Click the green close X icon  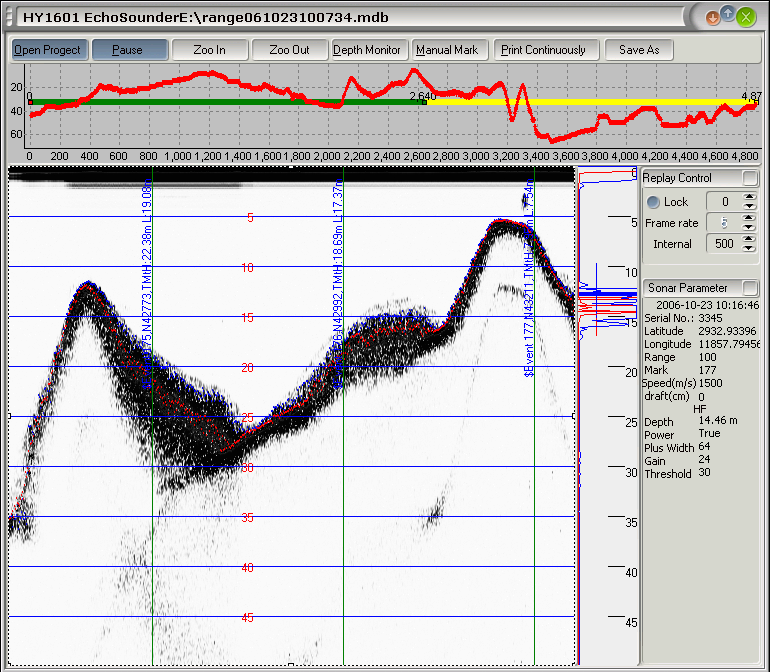(745, 18)
